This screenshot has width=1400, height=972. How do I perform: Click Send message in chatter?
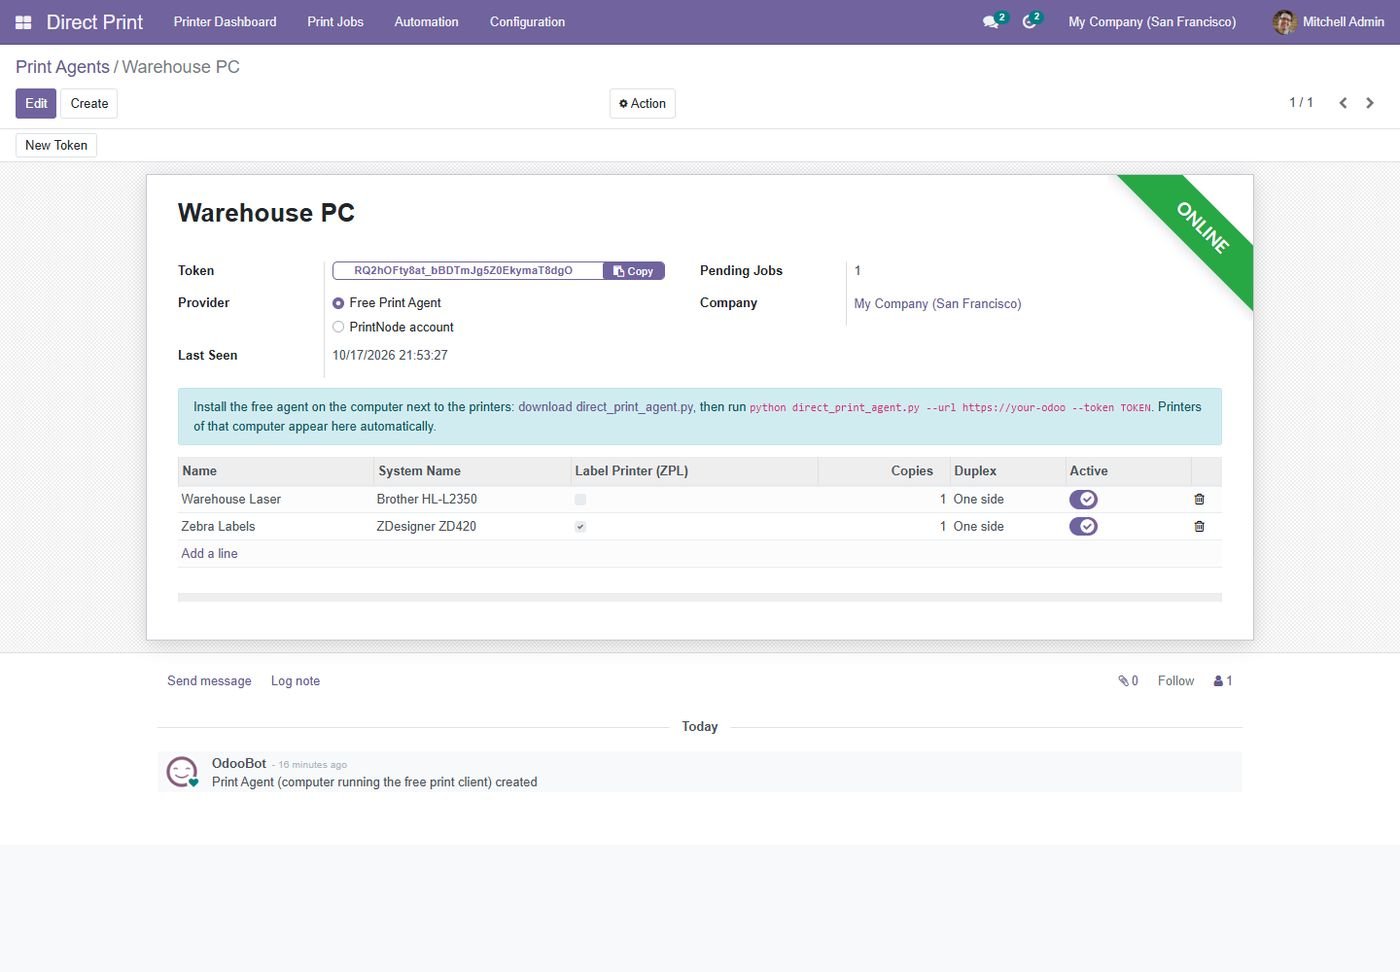209,681
